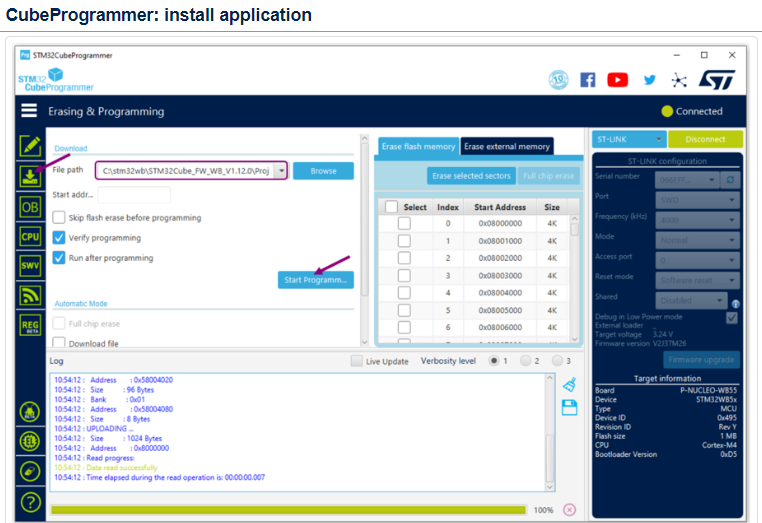Viewport: 762px width, 523px height.
Task: Toggle Live Update checkbox
Action: (357, 361)
